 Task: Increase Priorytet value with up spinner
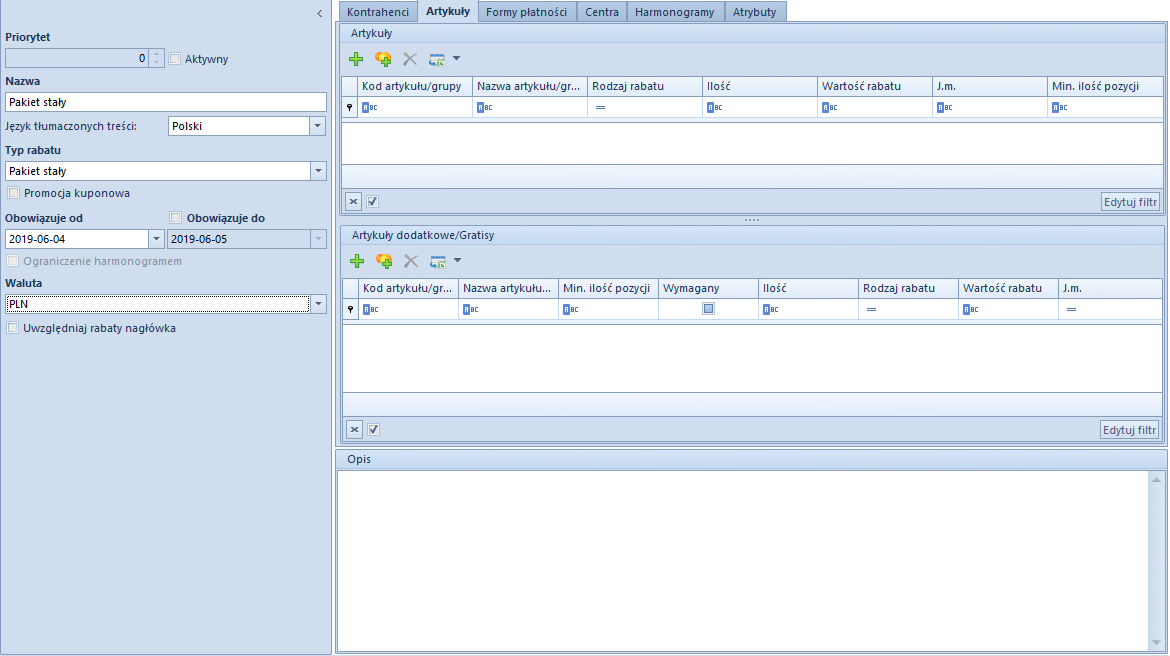(157, 54)
